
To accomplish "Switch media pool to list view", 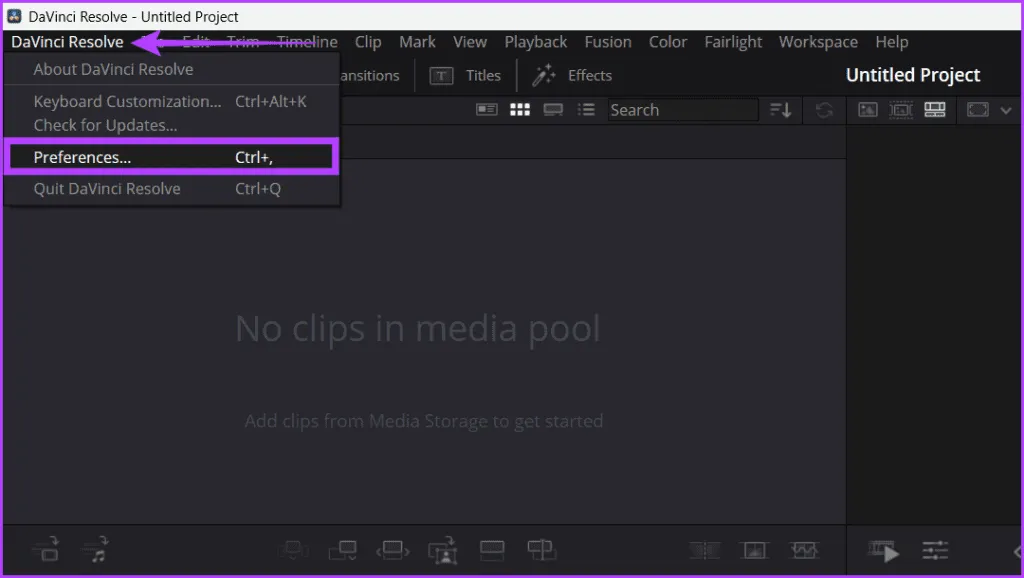I will [587, 110].
